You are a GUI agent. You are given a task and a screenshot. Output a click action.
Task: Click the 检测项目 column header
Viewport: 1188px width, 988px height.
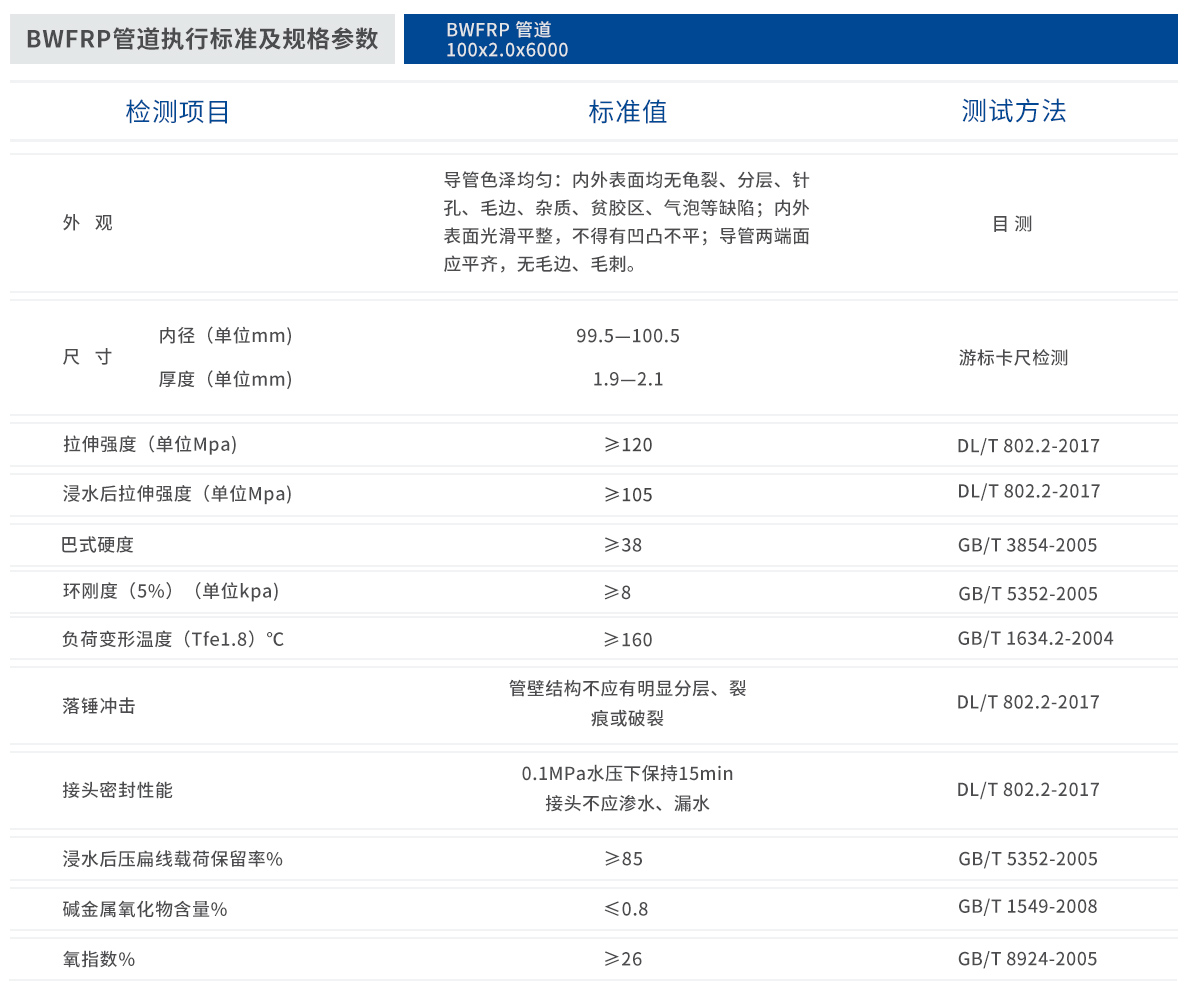click(178, 111)
